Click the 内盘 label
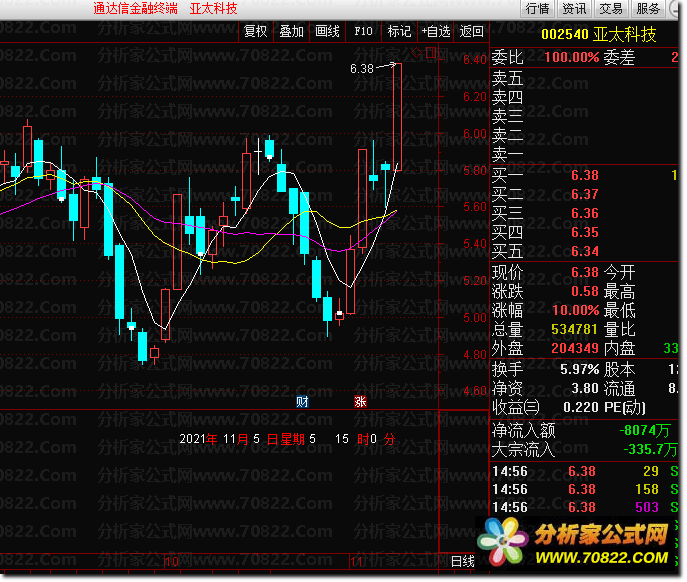Image resolution: width=687 pixels, height=582 pixels. click(x=620, y=349)
